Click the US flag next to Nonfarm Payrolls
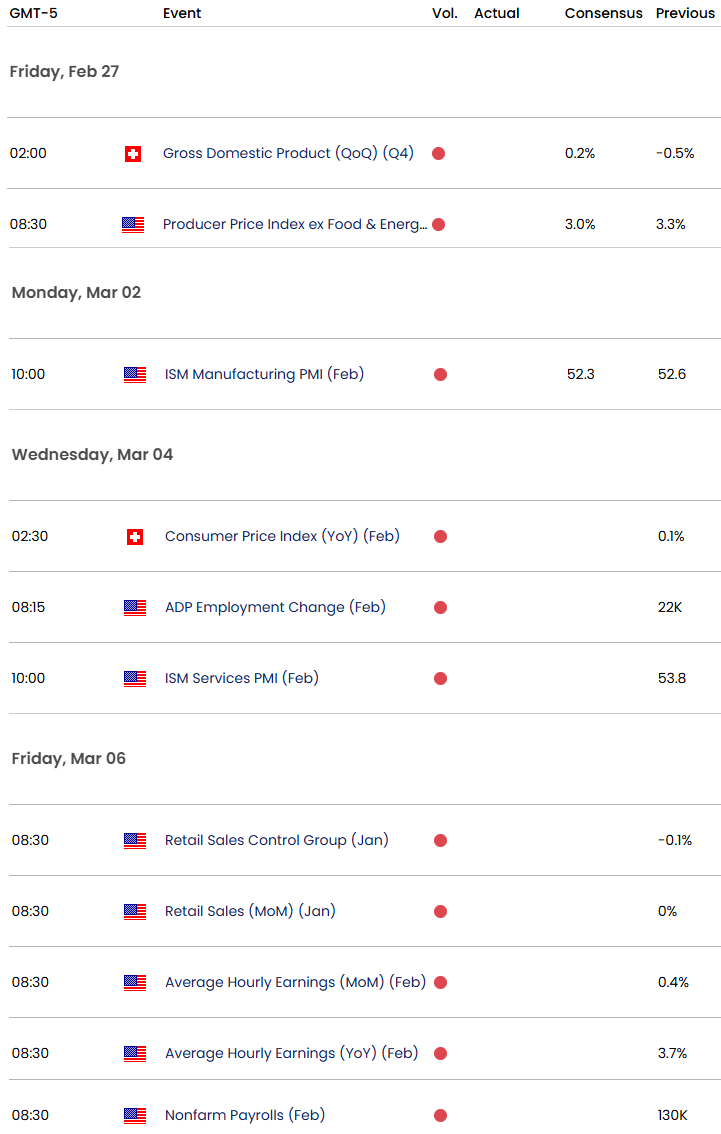The width and height of the screenshot is (721, 1134). click(x=134, y=1116)
